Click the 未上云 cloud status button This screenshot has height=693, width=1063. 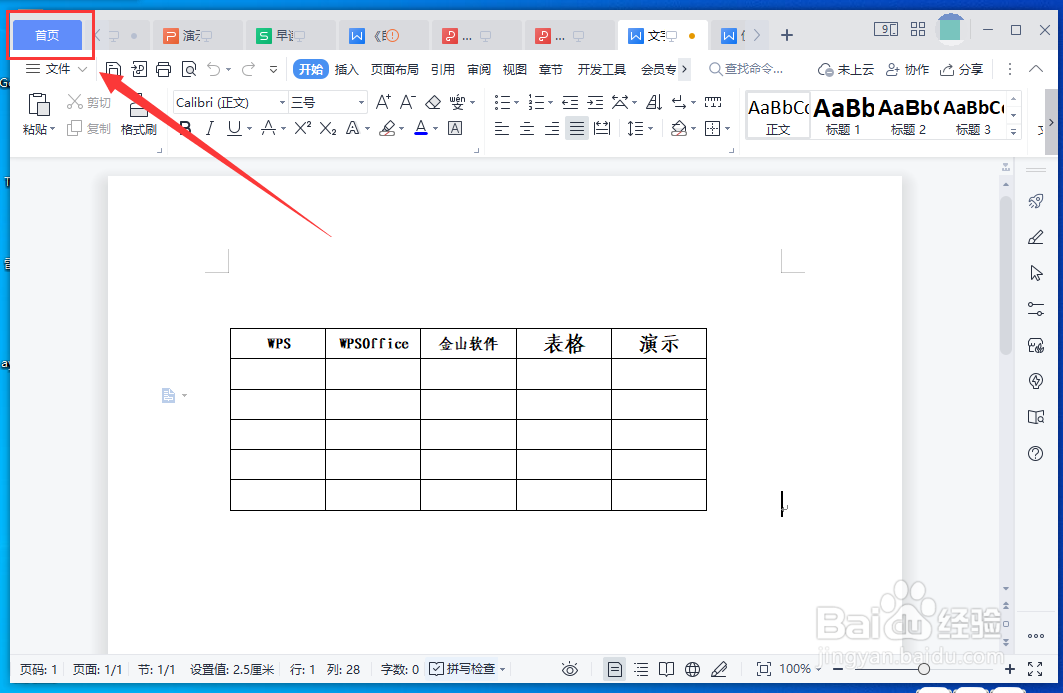pyautogui.click(x=845, y=69)
